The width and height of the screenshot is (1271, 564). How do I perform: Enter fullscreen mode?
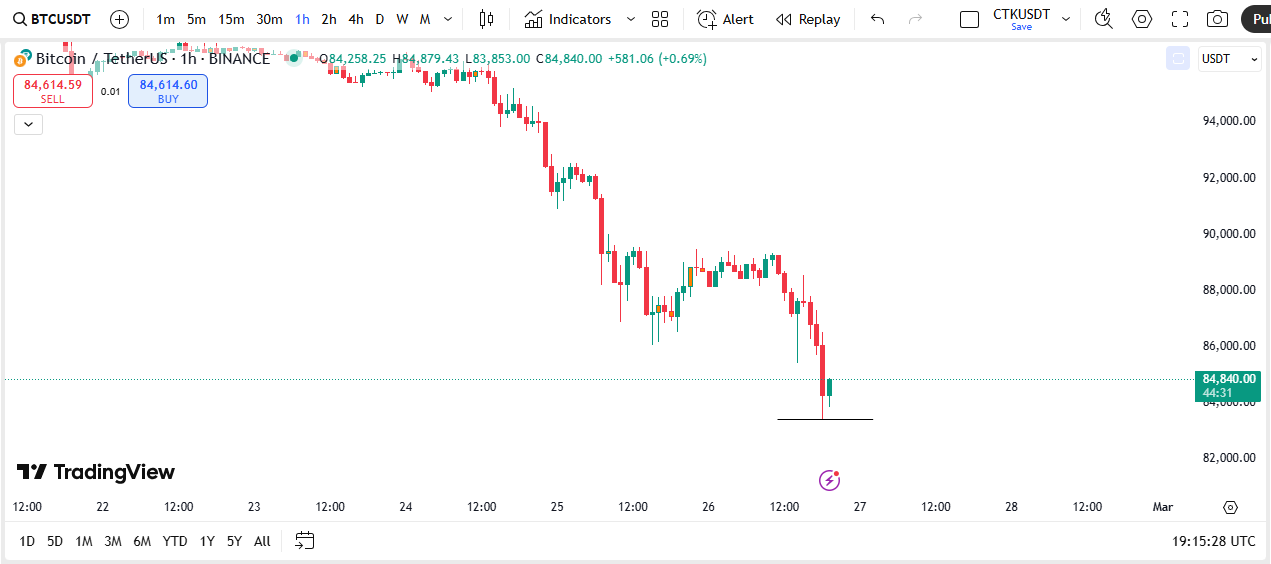[x=1179, y=19]
